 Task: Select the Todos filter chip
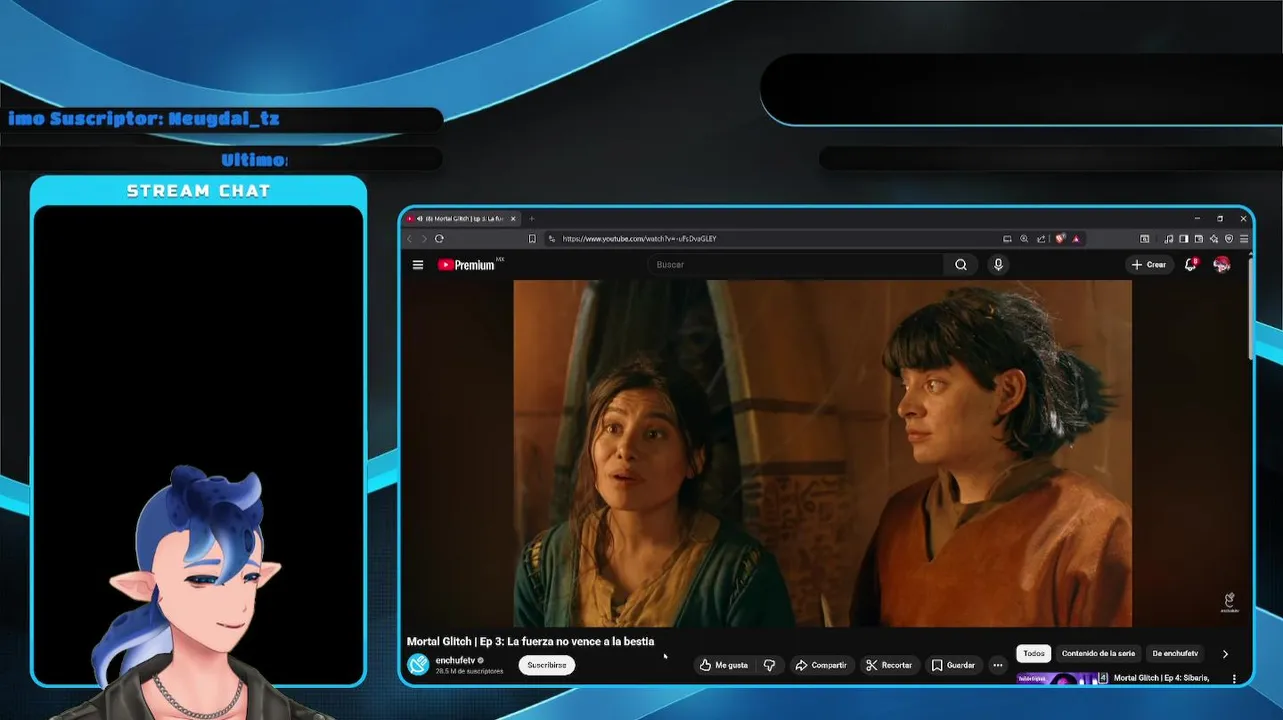[x=1034, y=654]
